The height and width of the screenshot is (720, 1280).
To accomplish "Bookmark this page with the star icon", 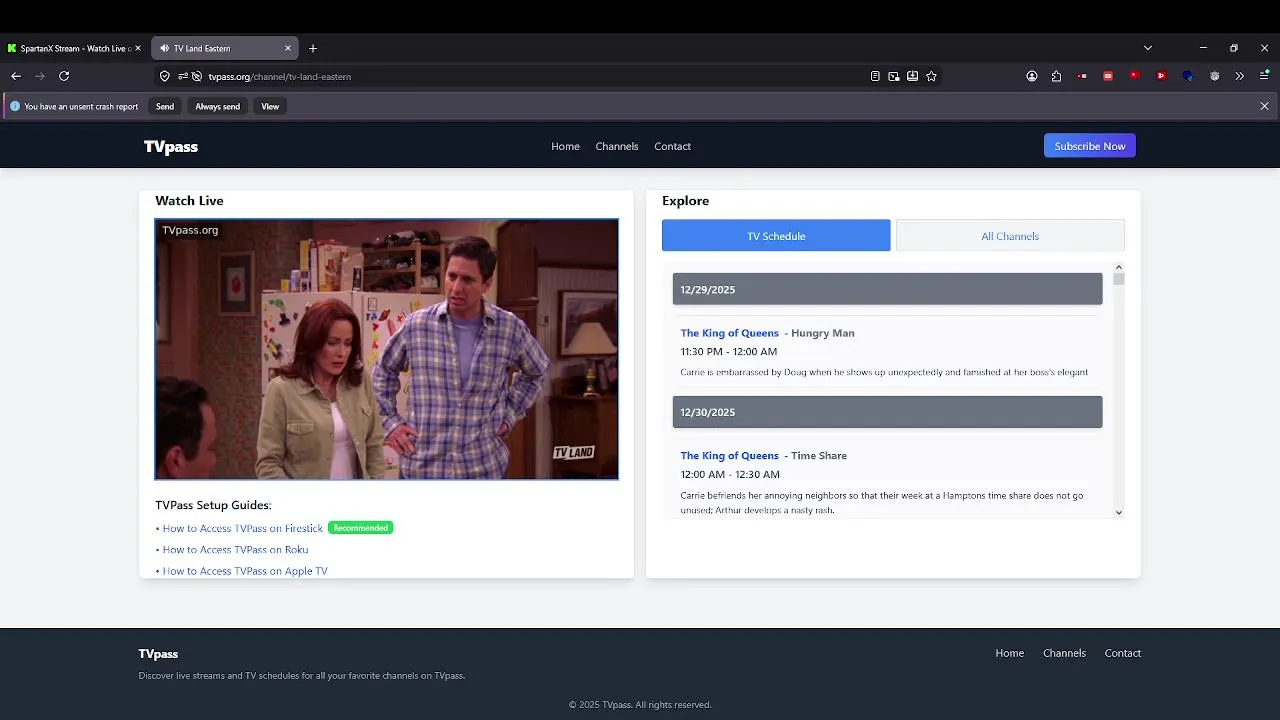I will click(x=932, y=76).
